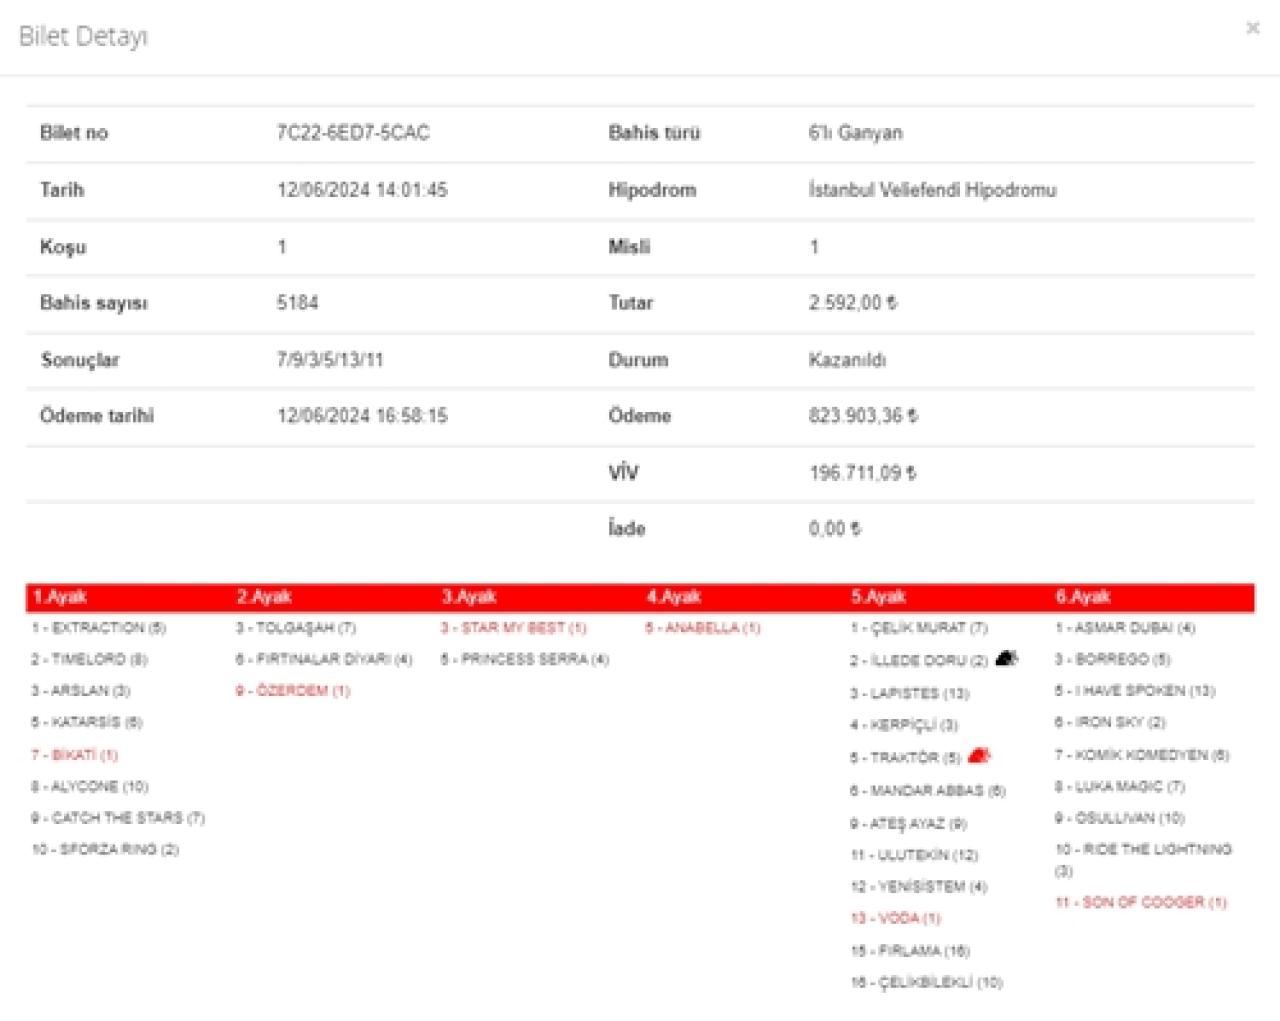Select 3 - STAR MY BEST entry
Screen dimensions: 1280x1021
[513, 628]
